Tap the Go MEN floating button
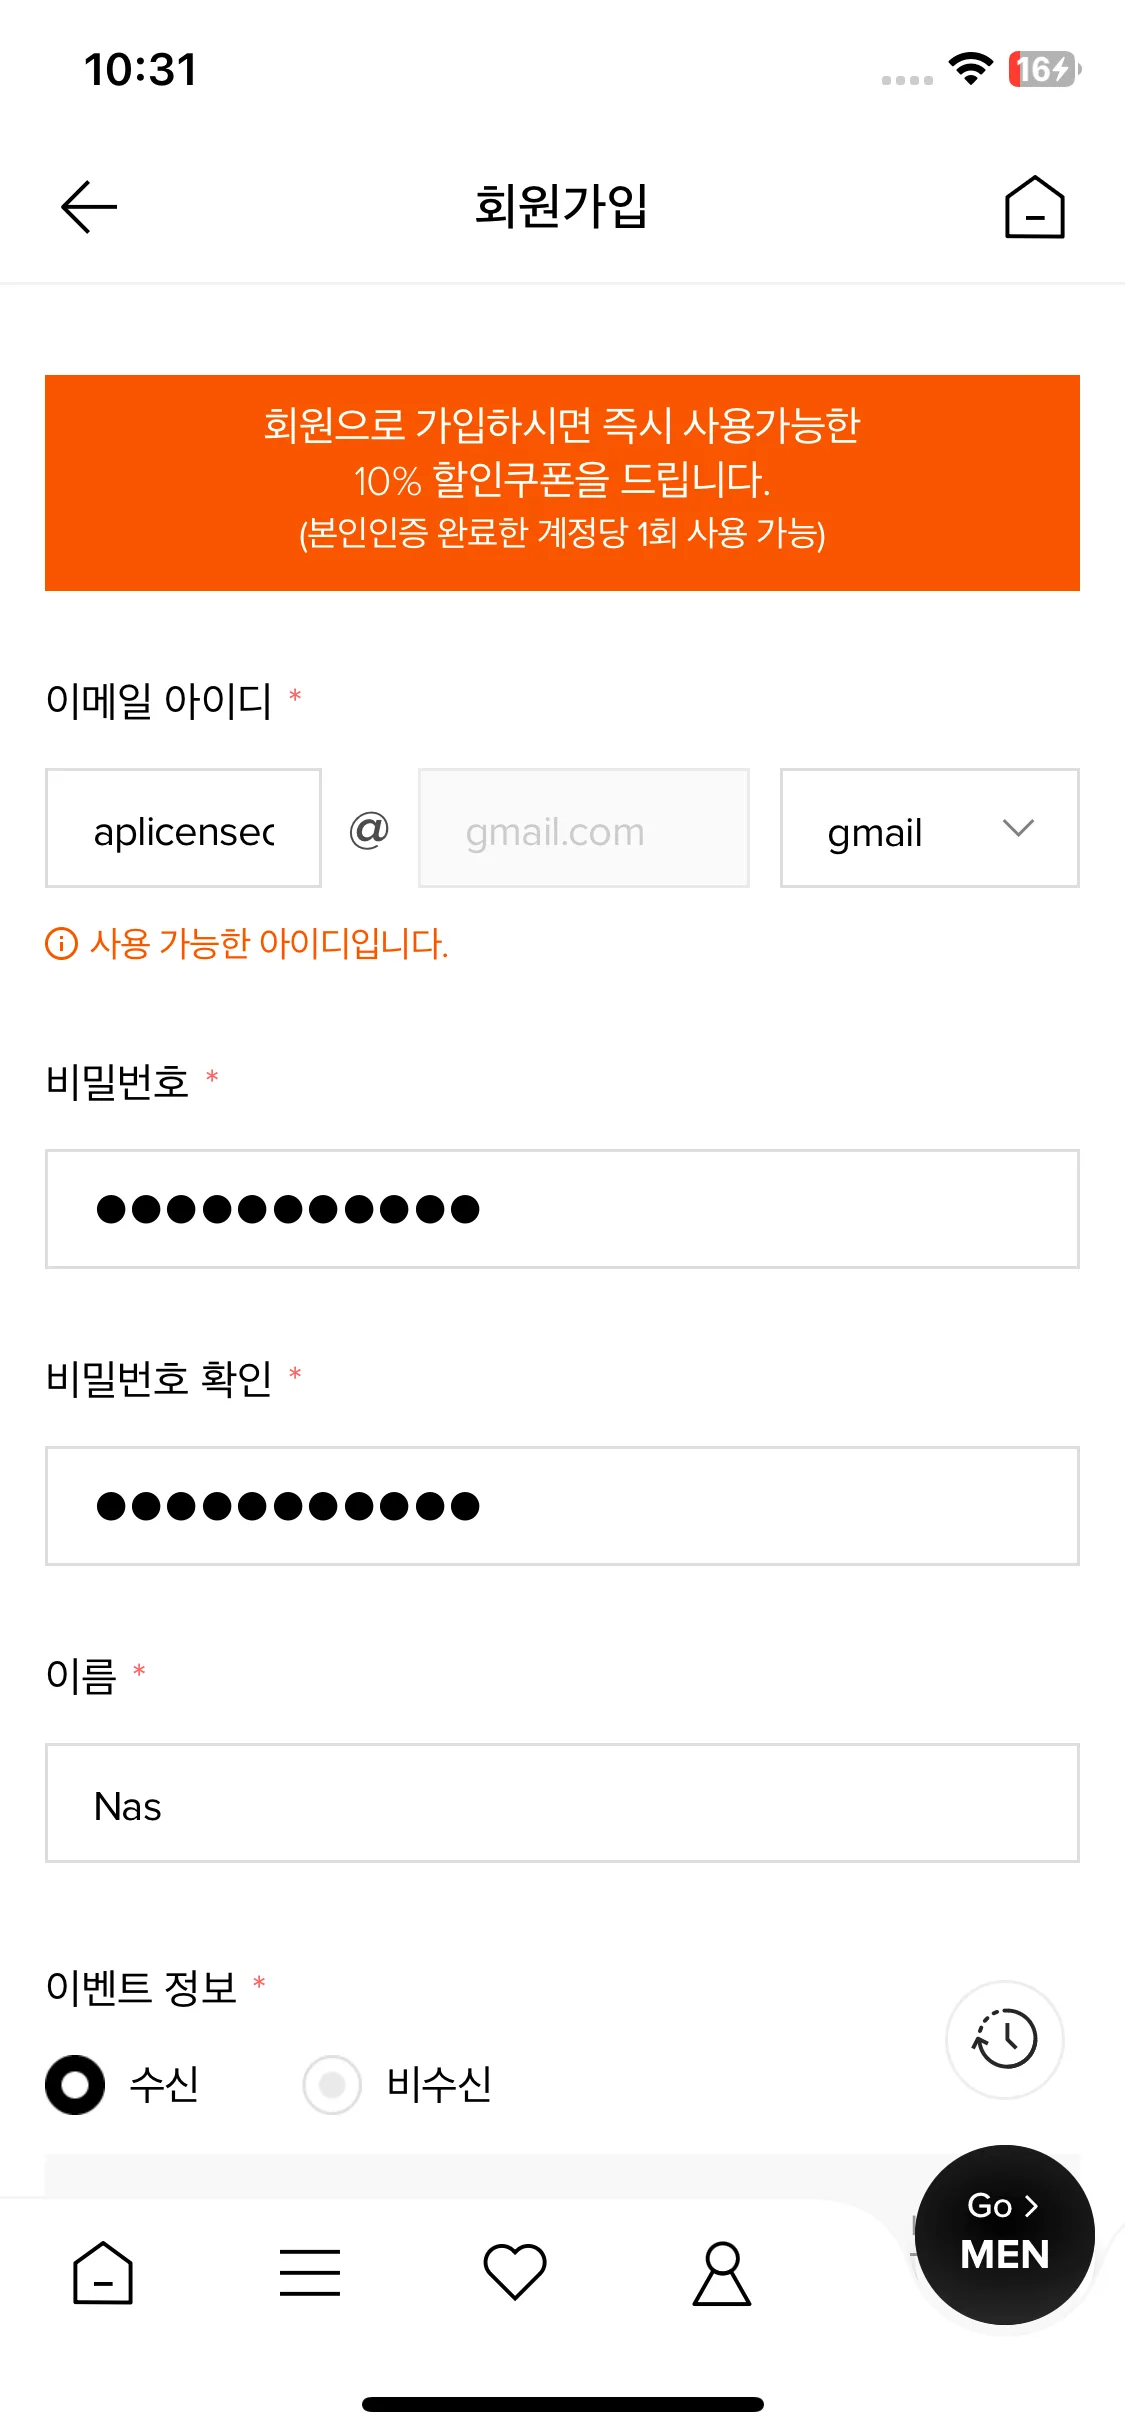Viewport: 1125px width, 2436px height. (x=1005, y=2235)
